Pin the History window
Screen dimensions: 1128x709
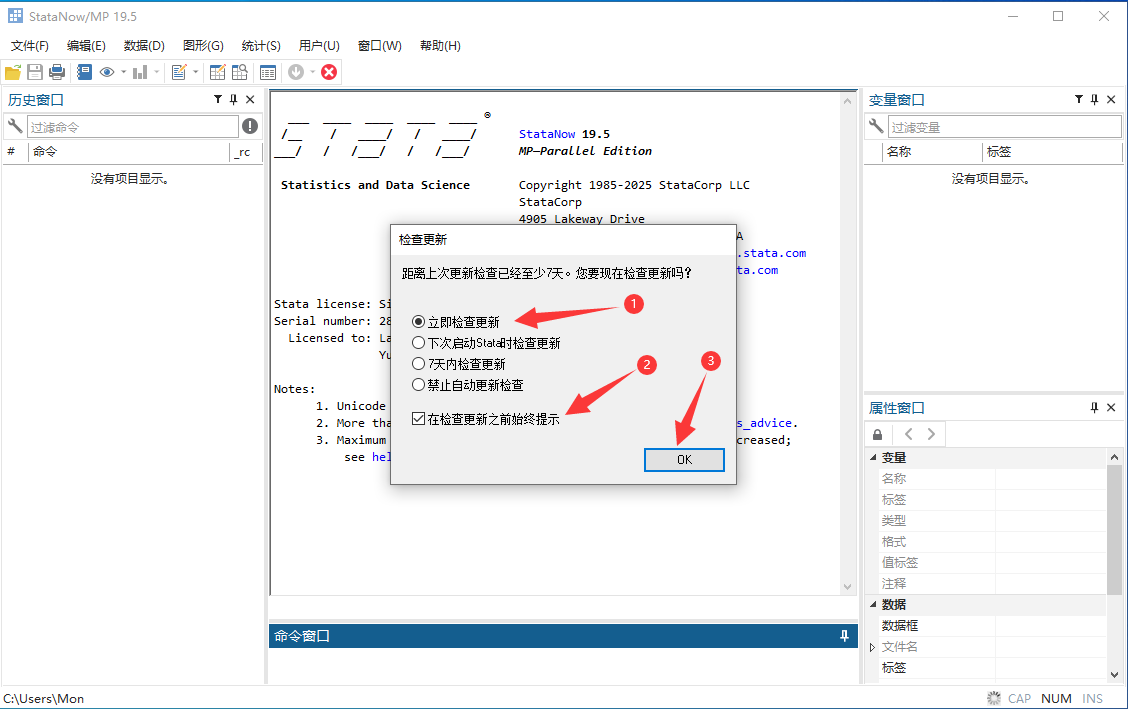click(233, 99)
